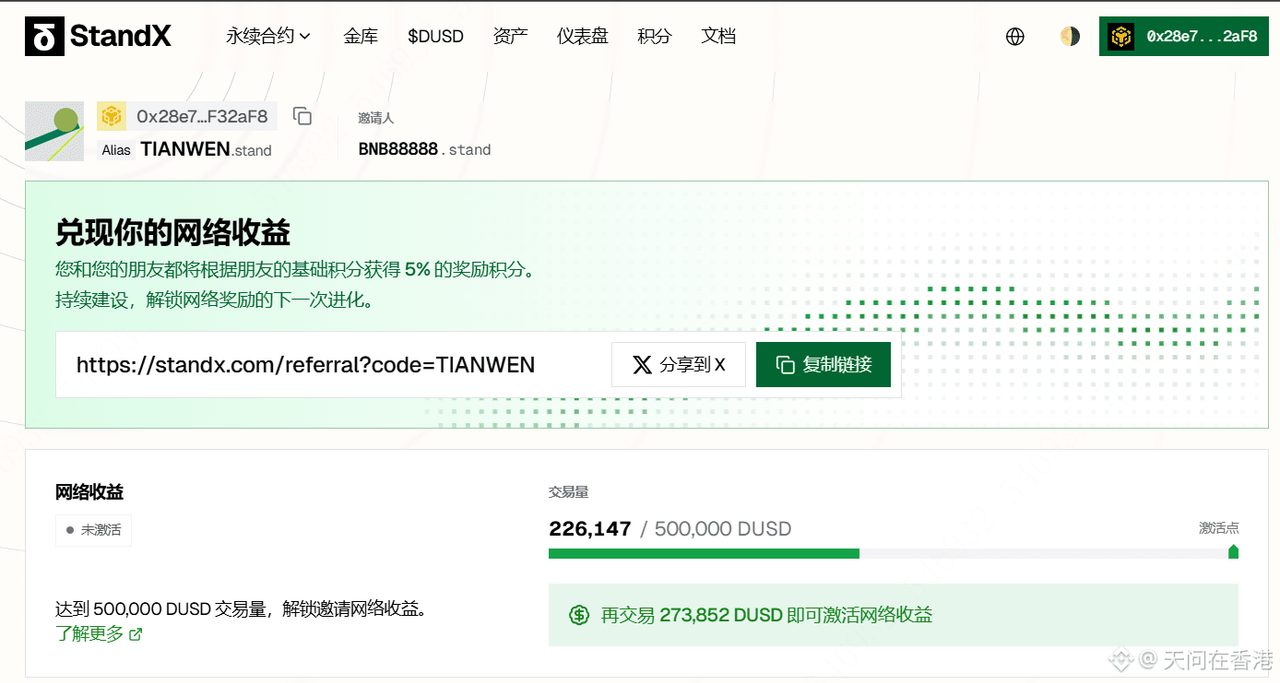
Task: Click the 226,147 trading volume value
Action: click(x=590, y=529)
